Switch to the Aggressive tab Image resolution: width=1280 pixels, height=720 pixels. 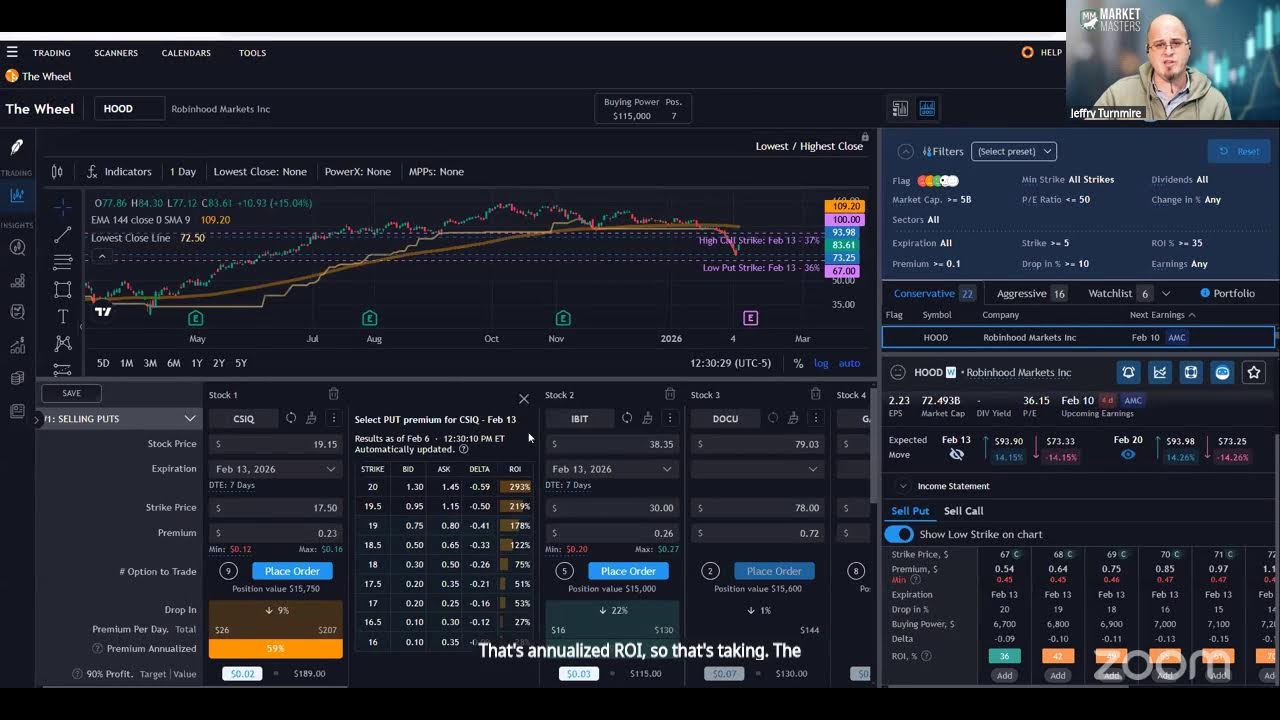pos(1030,293)
